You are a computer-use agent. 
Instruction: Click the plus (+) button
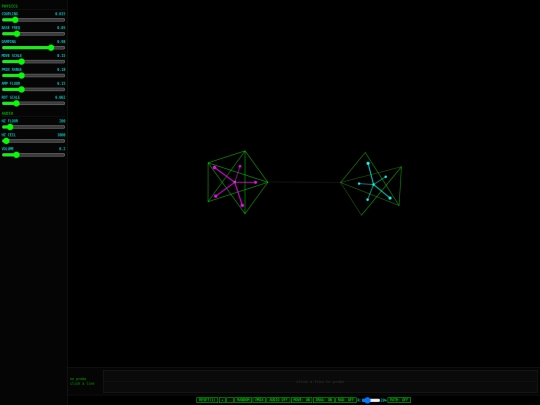[222, 400]
